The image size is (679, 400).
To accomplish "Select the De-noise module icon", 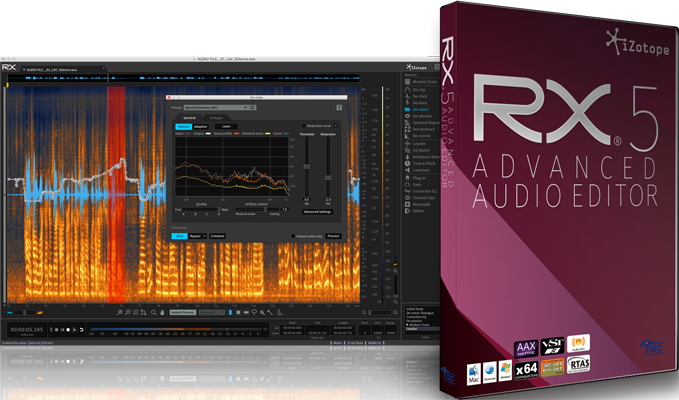I will pos(407,110).
